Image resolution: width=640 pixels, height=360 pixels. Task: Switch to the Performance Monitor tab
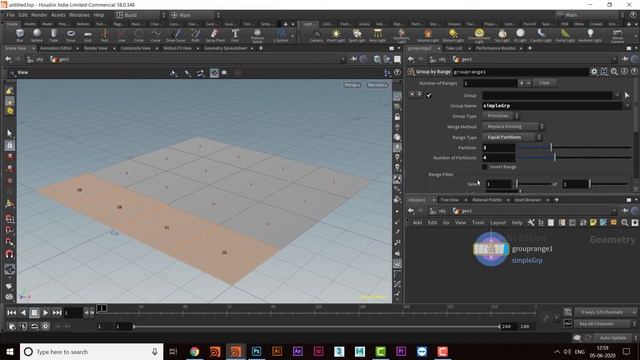click(x=496, y=49)
